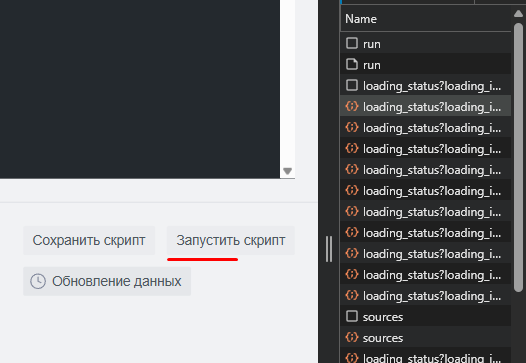Click the network list scrollbar up arrow
Screen dimensions: 526x363
(x=518, y=13)
